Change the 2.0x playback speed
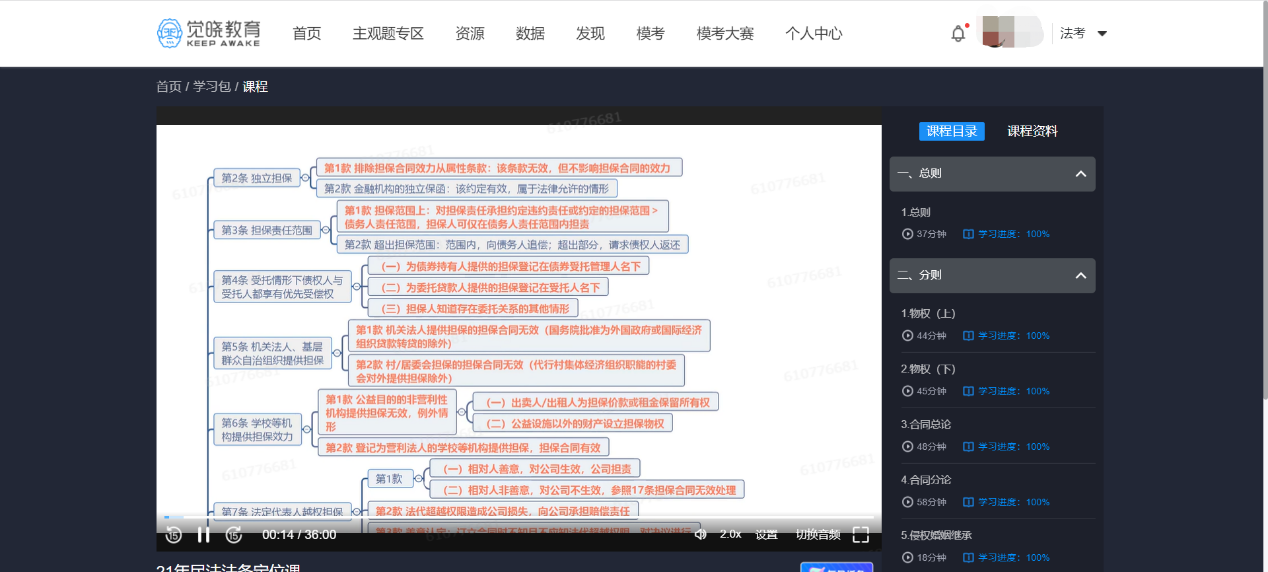This screenshot has height=572, width=1268. pyautogui.click(x=730, y=535)
